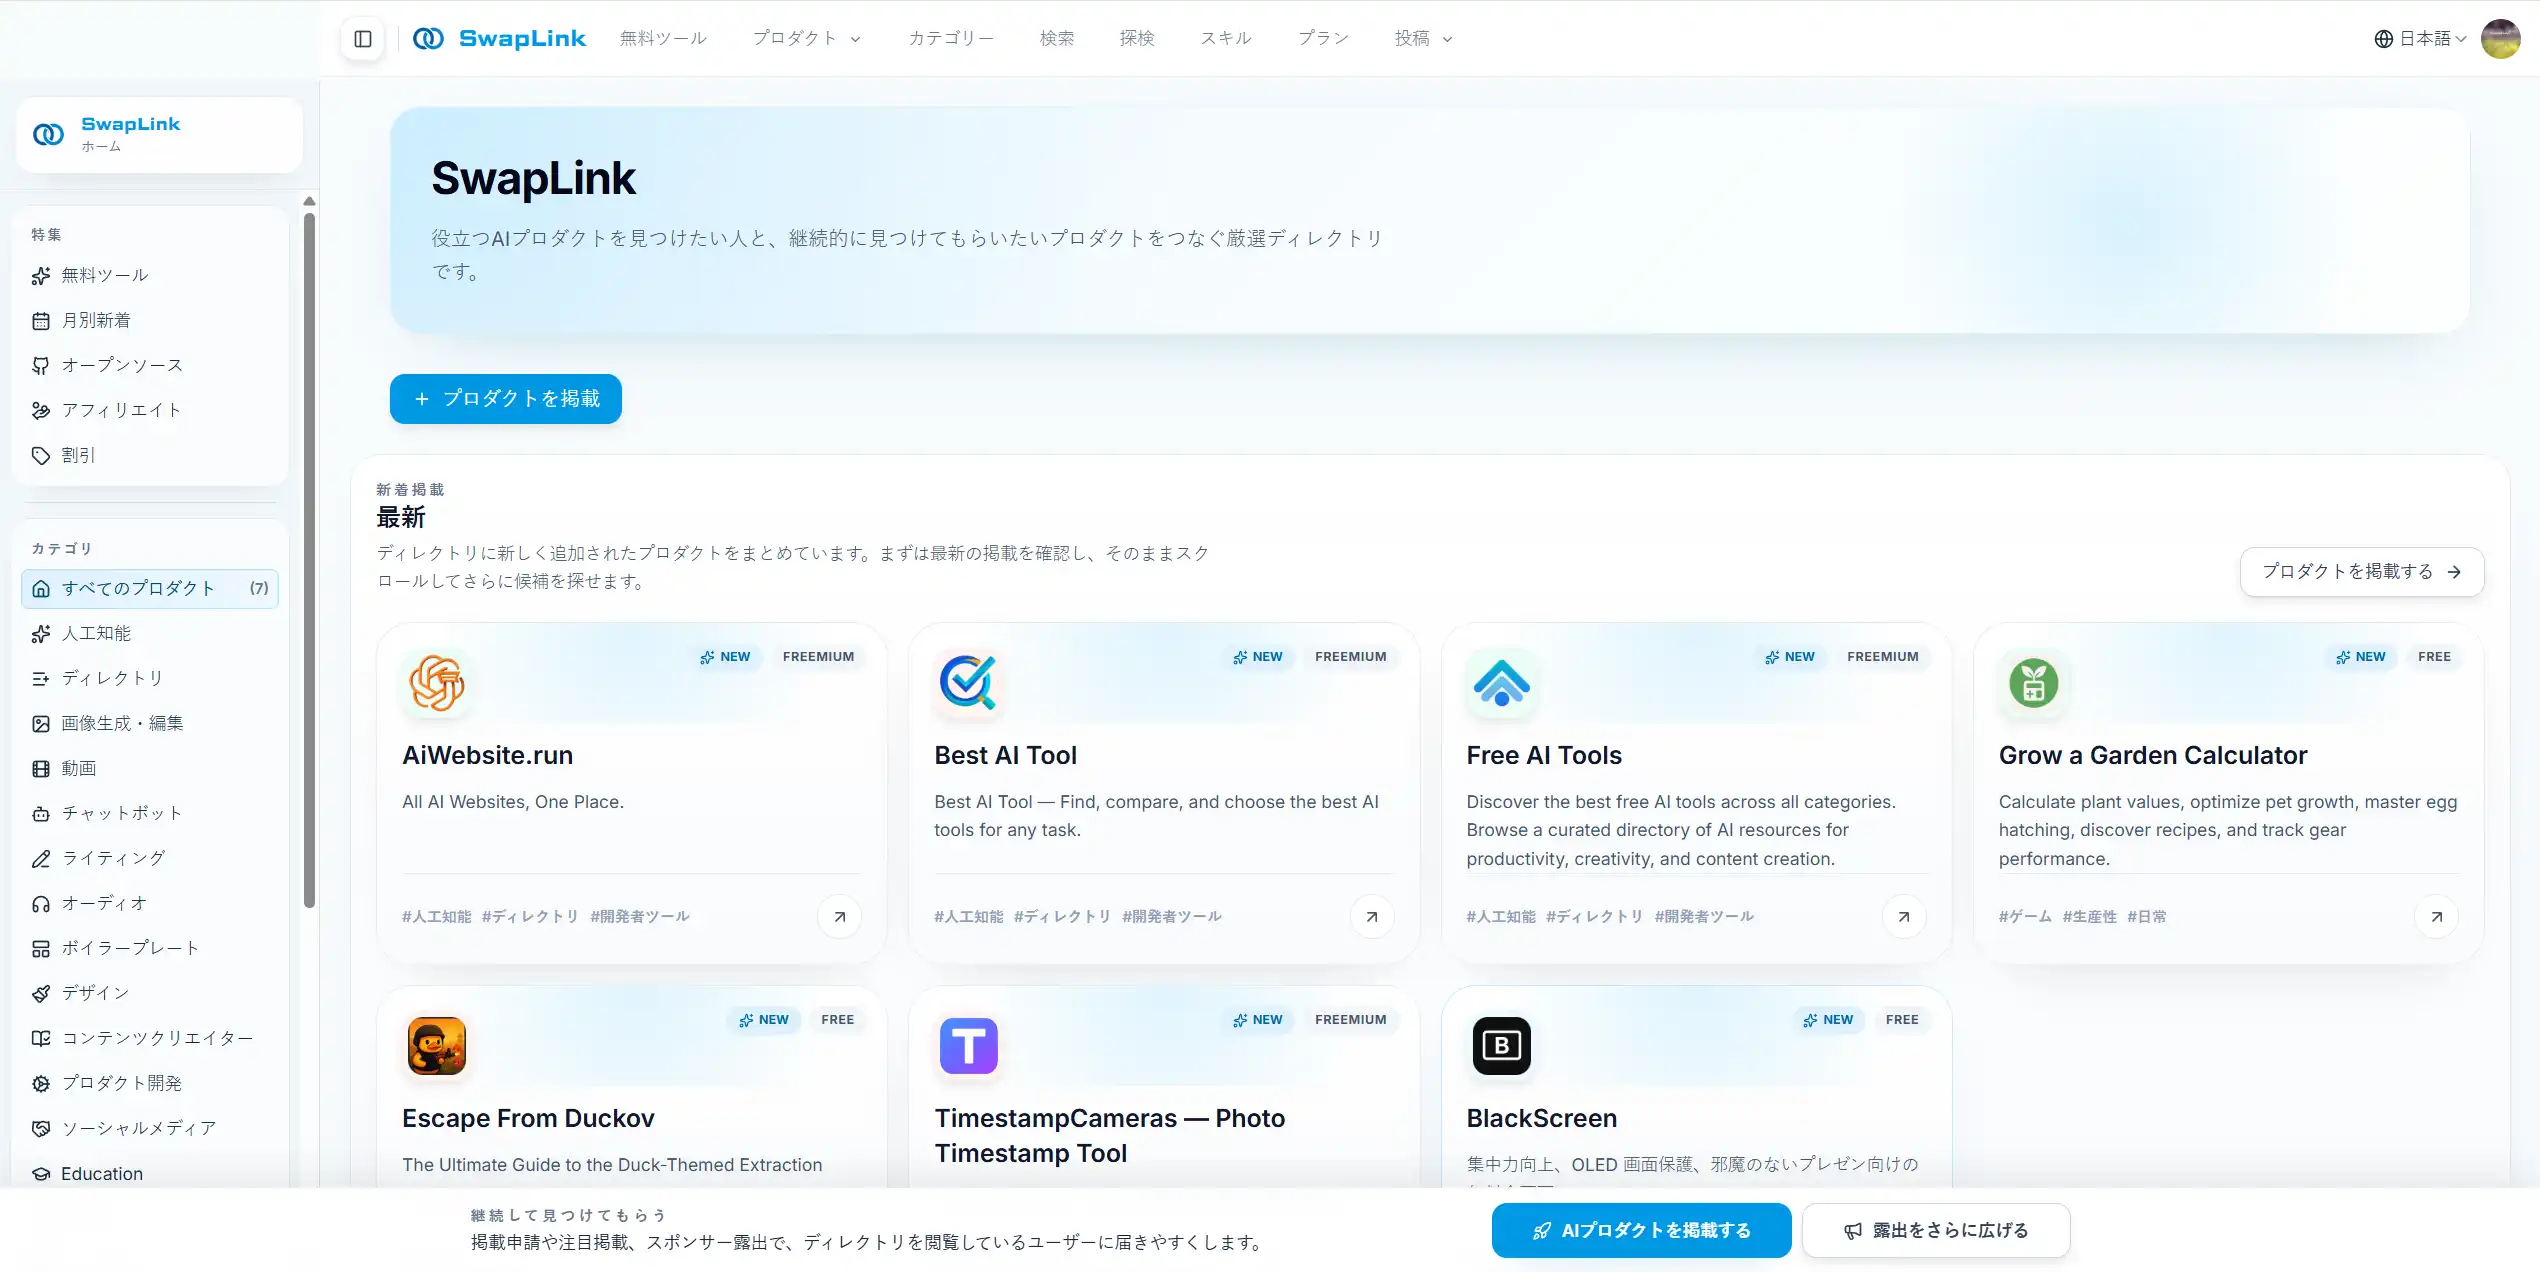
Task: Select 画像生成・編集 category
Action: pyautogui.click(x=150, y=723)
